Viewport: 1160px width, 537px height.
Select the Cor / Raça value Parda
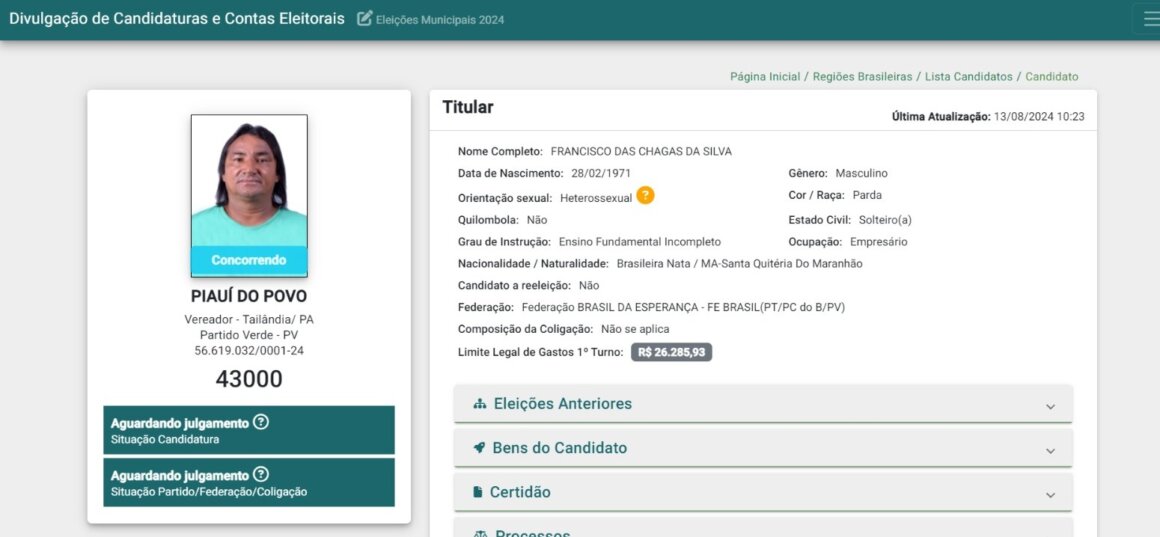867,195
